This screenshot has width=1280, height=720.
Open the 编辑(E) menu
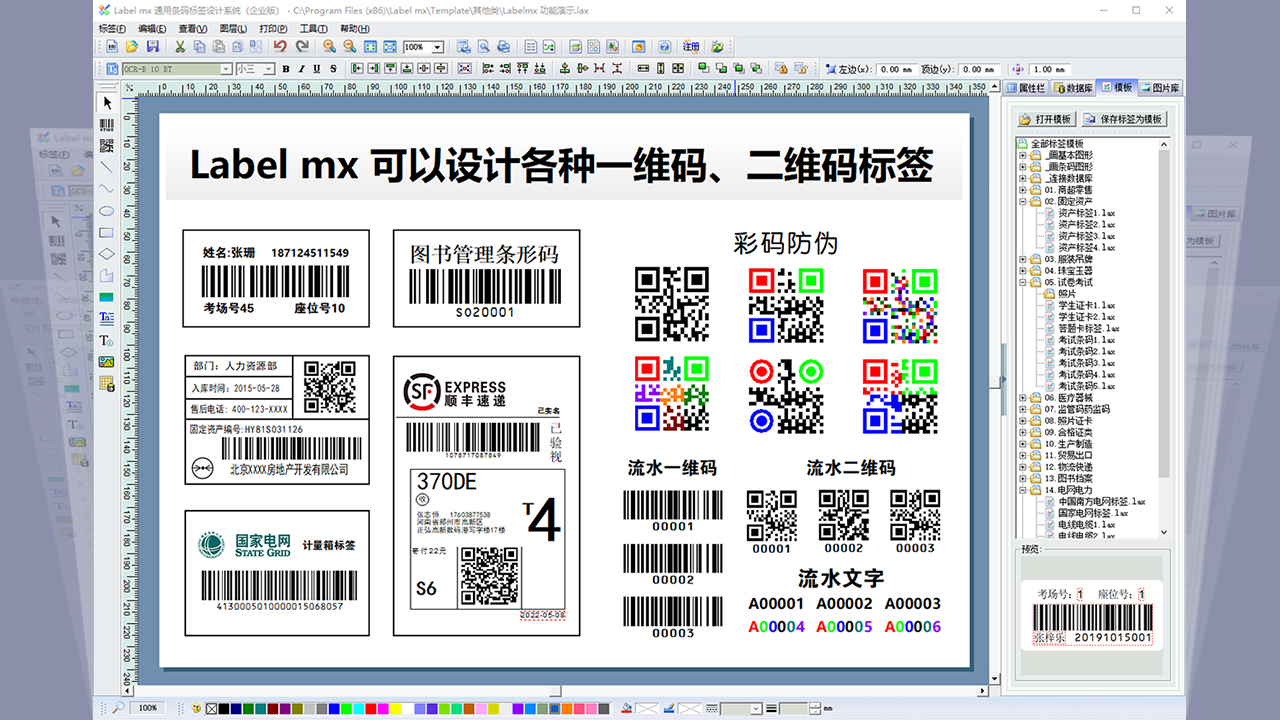[x=153, y=29]
